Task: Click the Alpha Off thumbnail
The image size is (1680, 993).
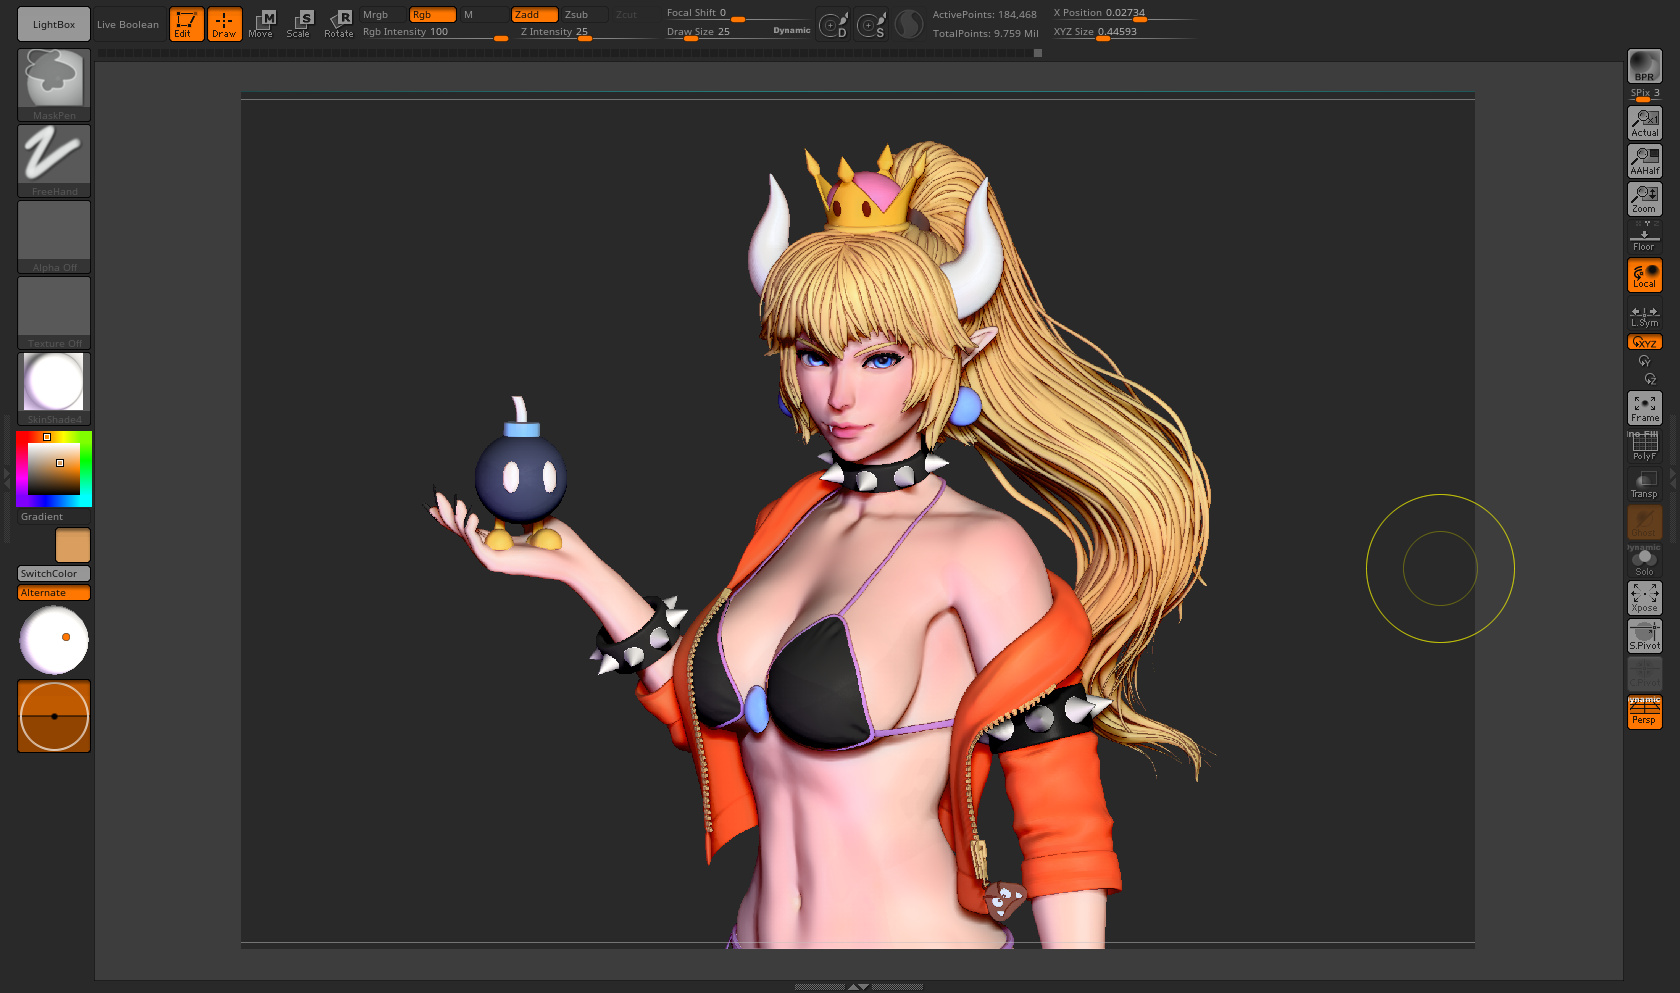Action: pos(54,237)
